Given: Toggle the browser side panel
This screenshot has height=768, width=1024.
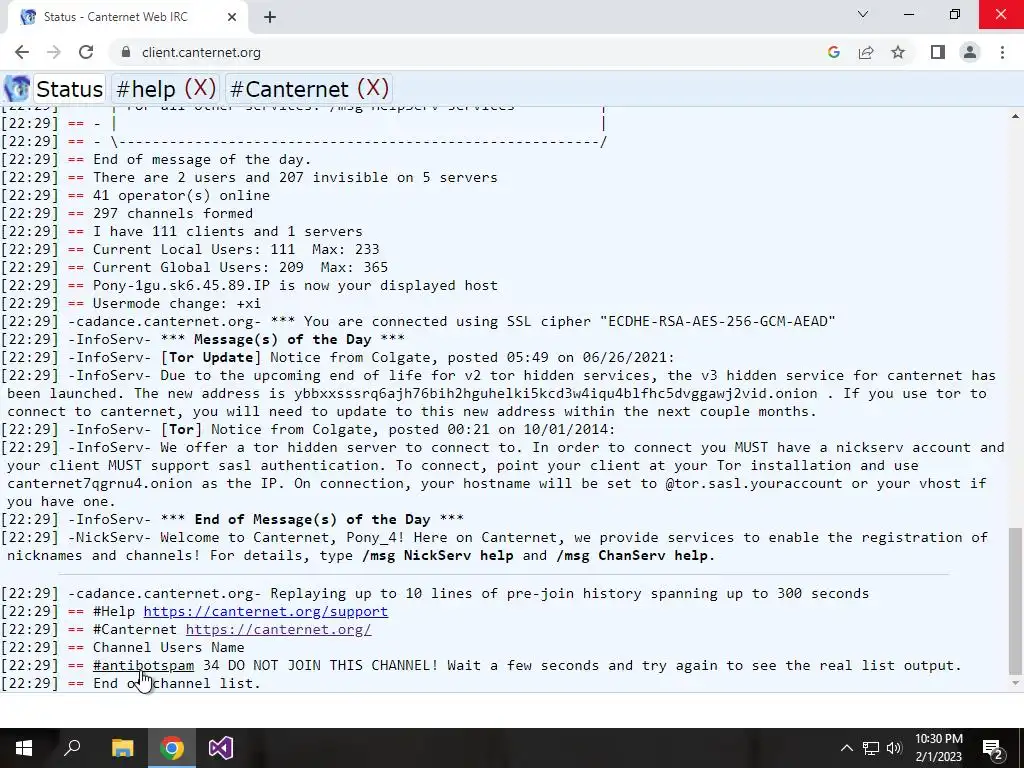Looking at the screenshot, I should click(938, 52).
